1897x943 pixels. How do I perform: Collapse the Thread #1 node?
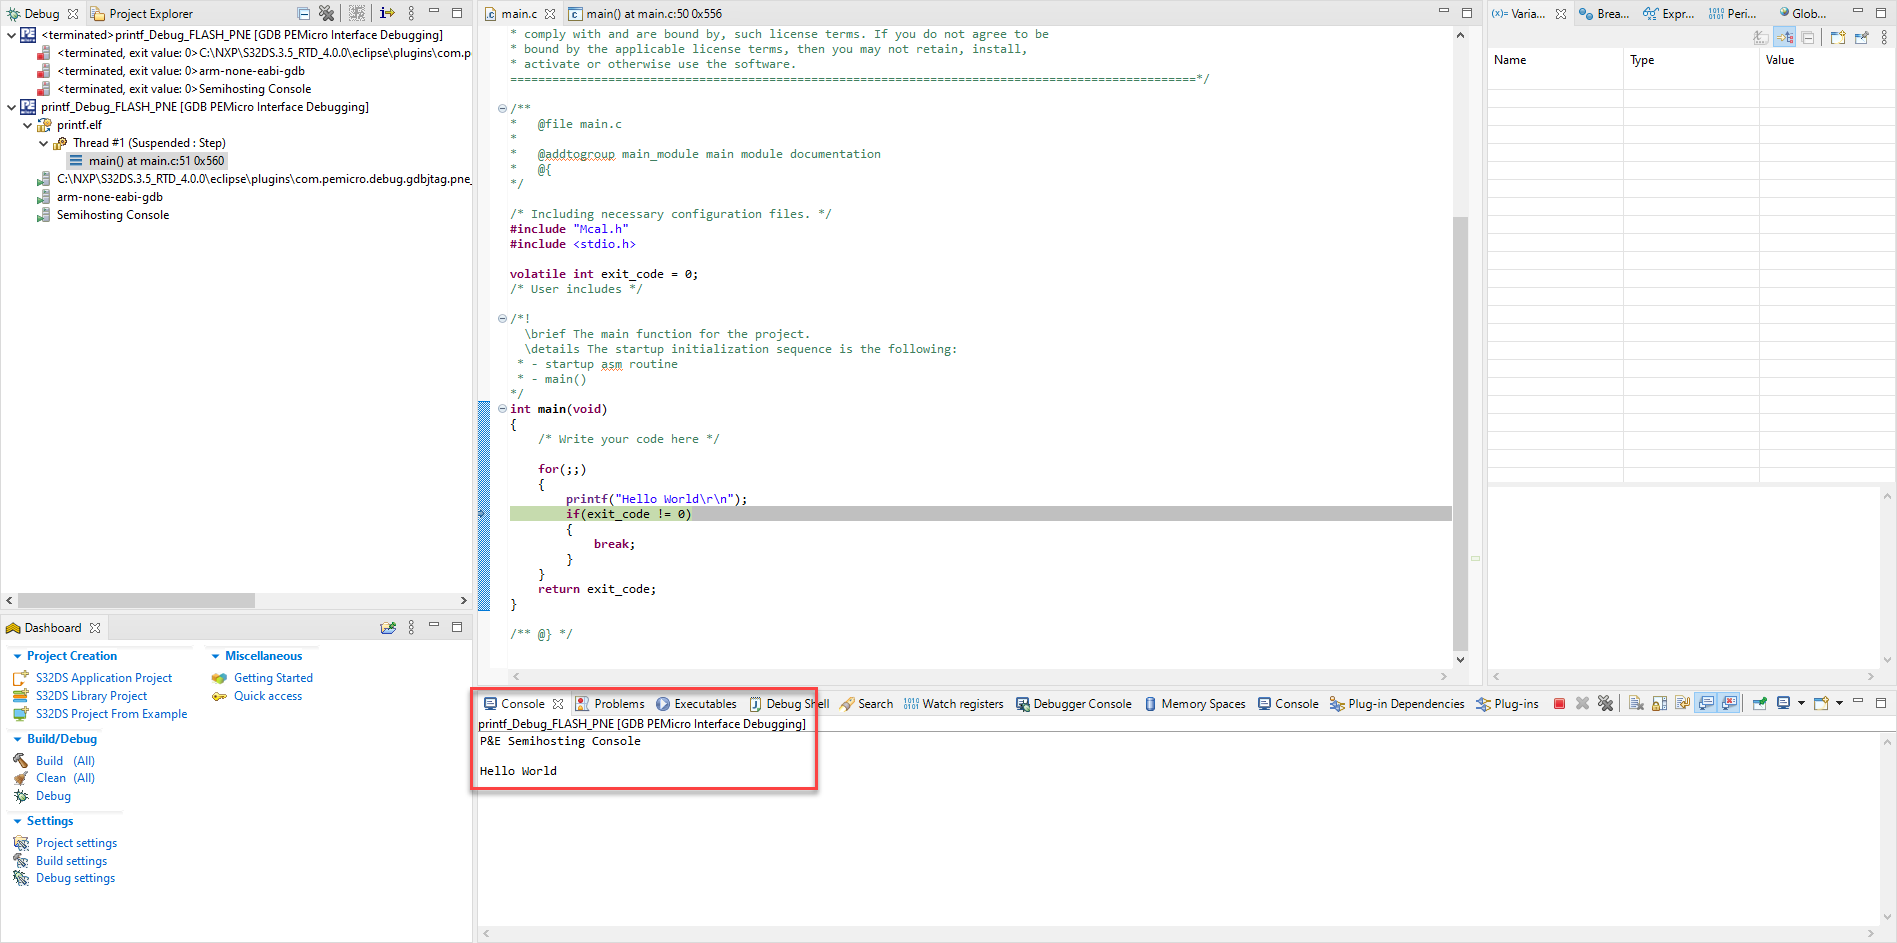pyautogui.click(x=43, y=143)
